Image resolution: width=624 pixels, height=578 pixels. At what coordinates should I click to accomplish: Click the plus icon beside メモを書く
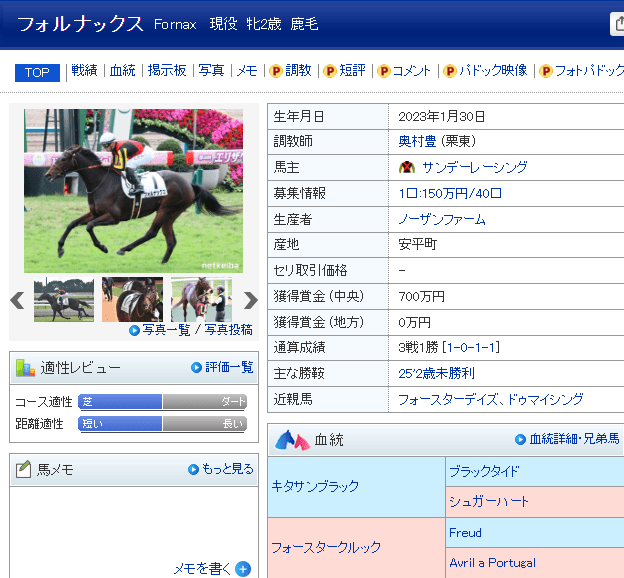pos(243,569)
